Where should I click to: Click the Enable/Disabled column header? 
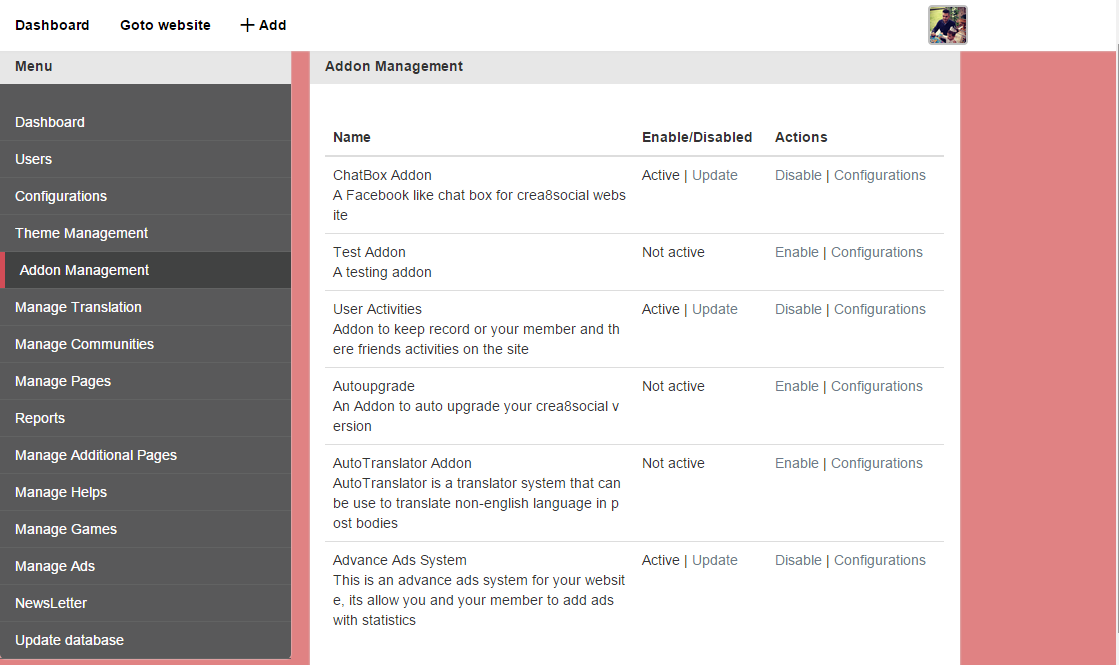(697, 138)
